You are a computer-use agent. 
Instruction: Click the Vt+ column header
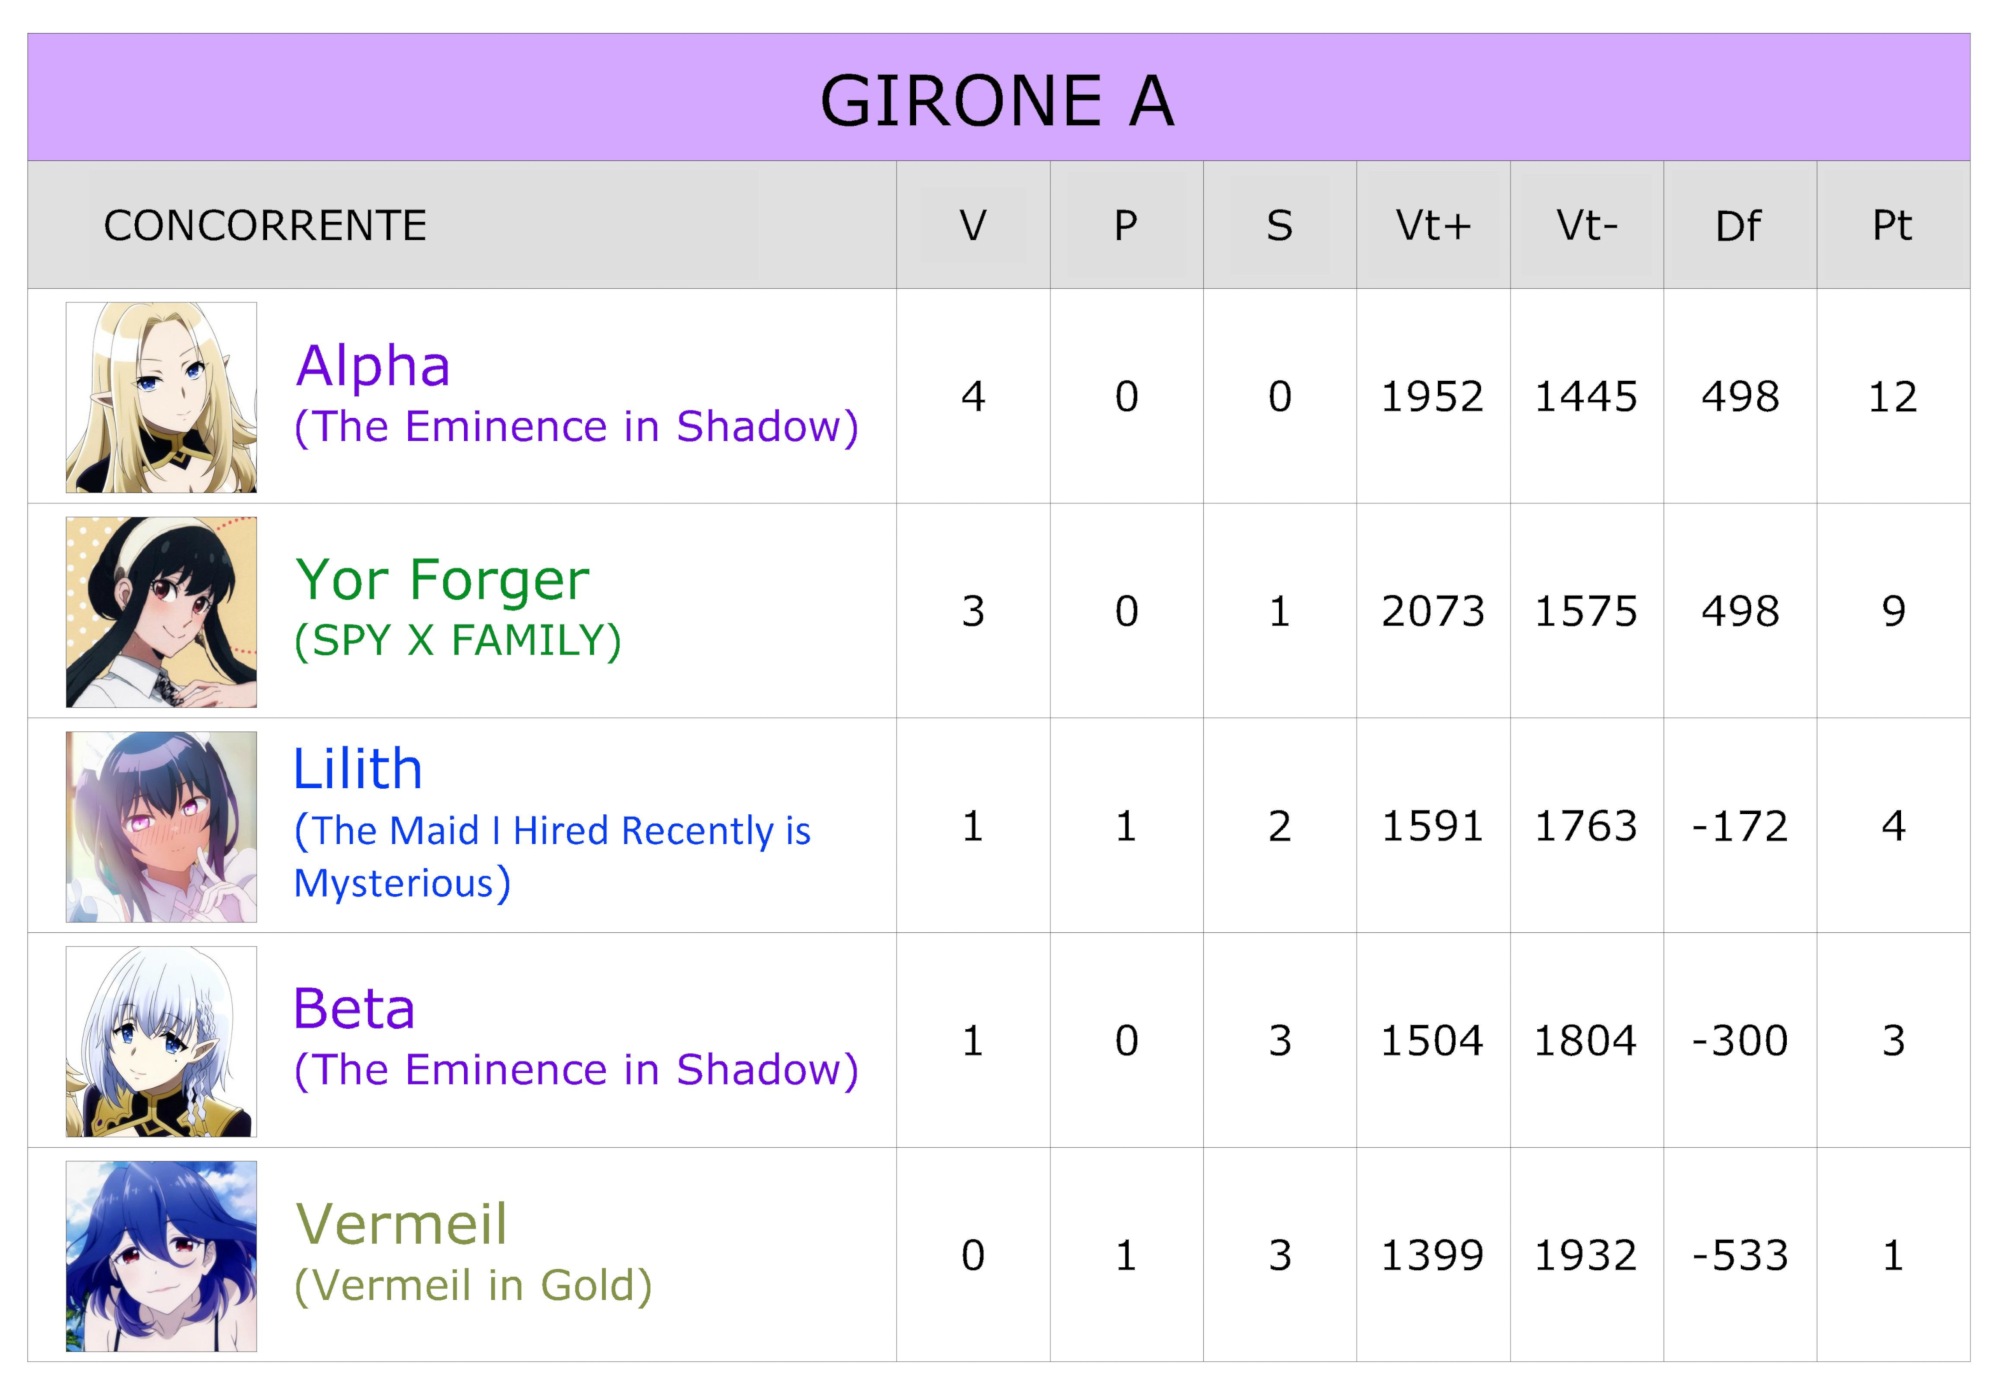click(1433, 226)
